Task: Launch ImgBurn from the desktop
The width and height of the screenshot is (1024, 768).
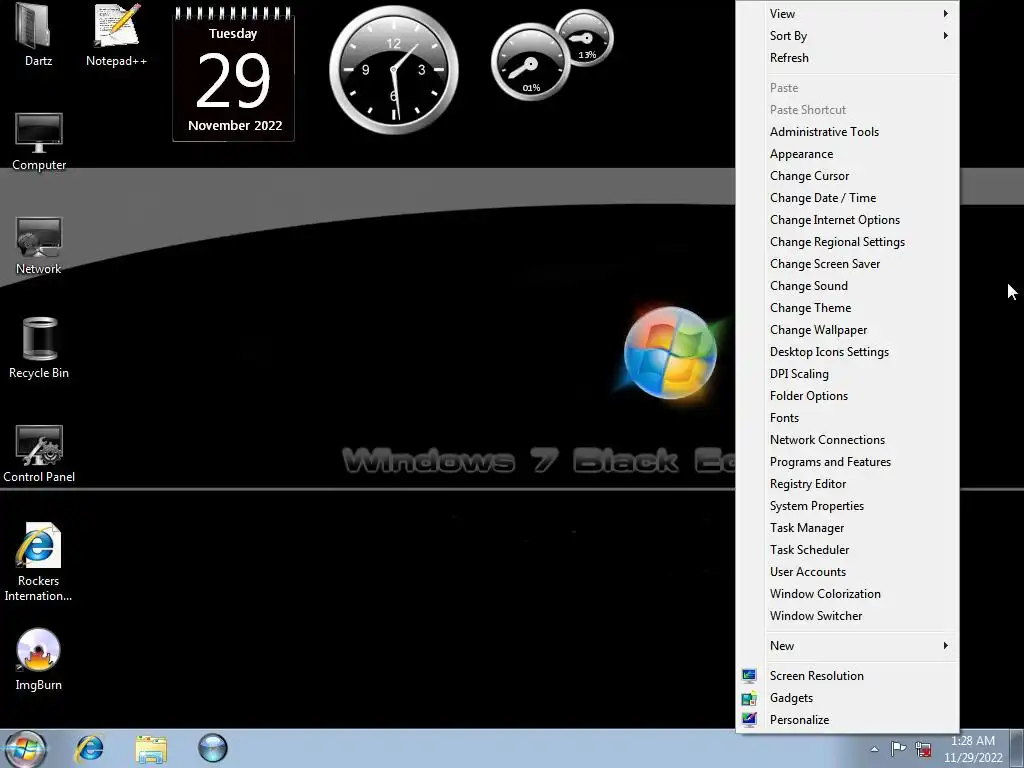Action: tap(38, 650)
